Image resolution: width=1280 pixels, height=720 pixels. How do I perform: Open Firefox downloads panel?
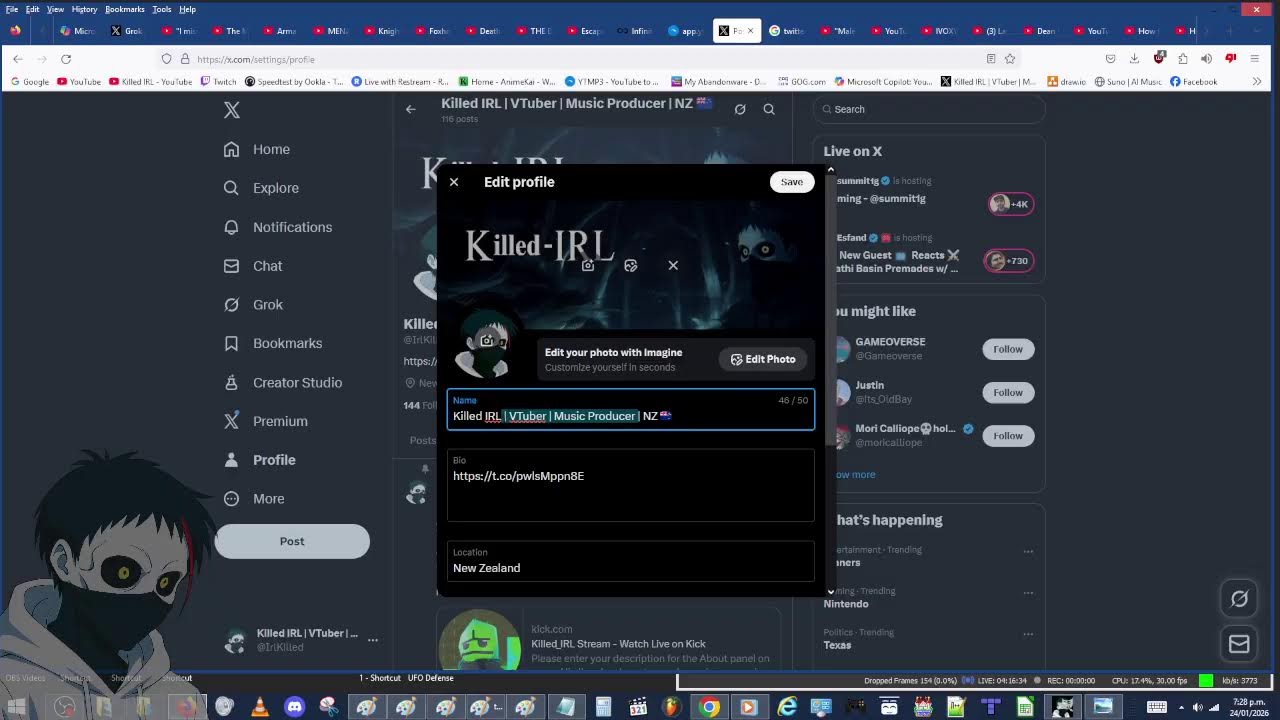click(x=1134, y=59)
